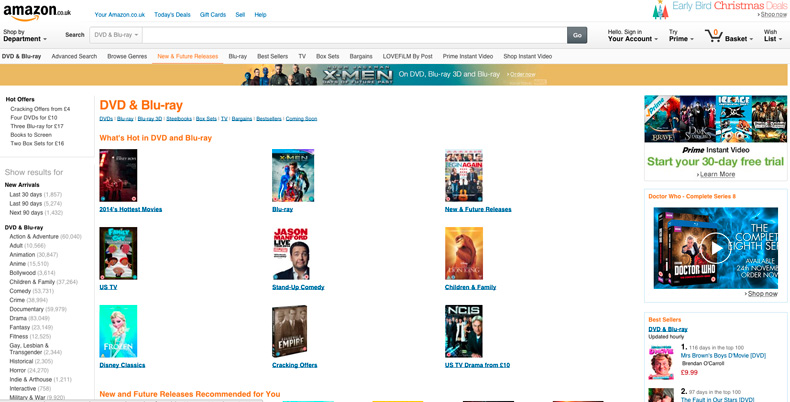The height and width of the screenshot is (402, 790).
Task: Select the Documentary genre filter
Action: coord(38,309)
